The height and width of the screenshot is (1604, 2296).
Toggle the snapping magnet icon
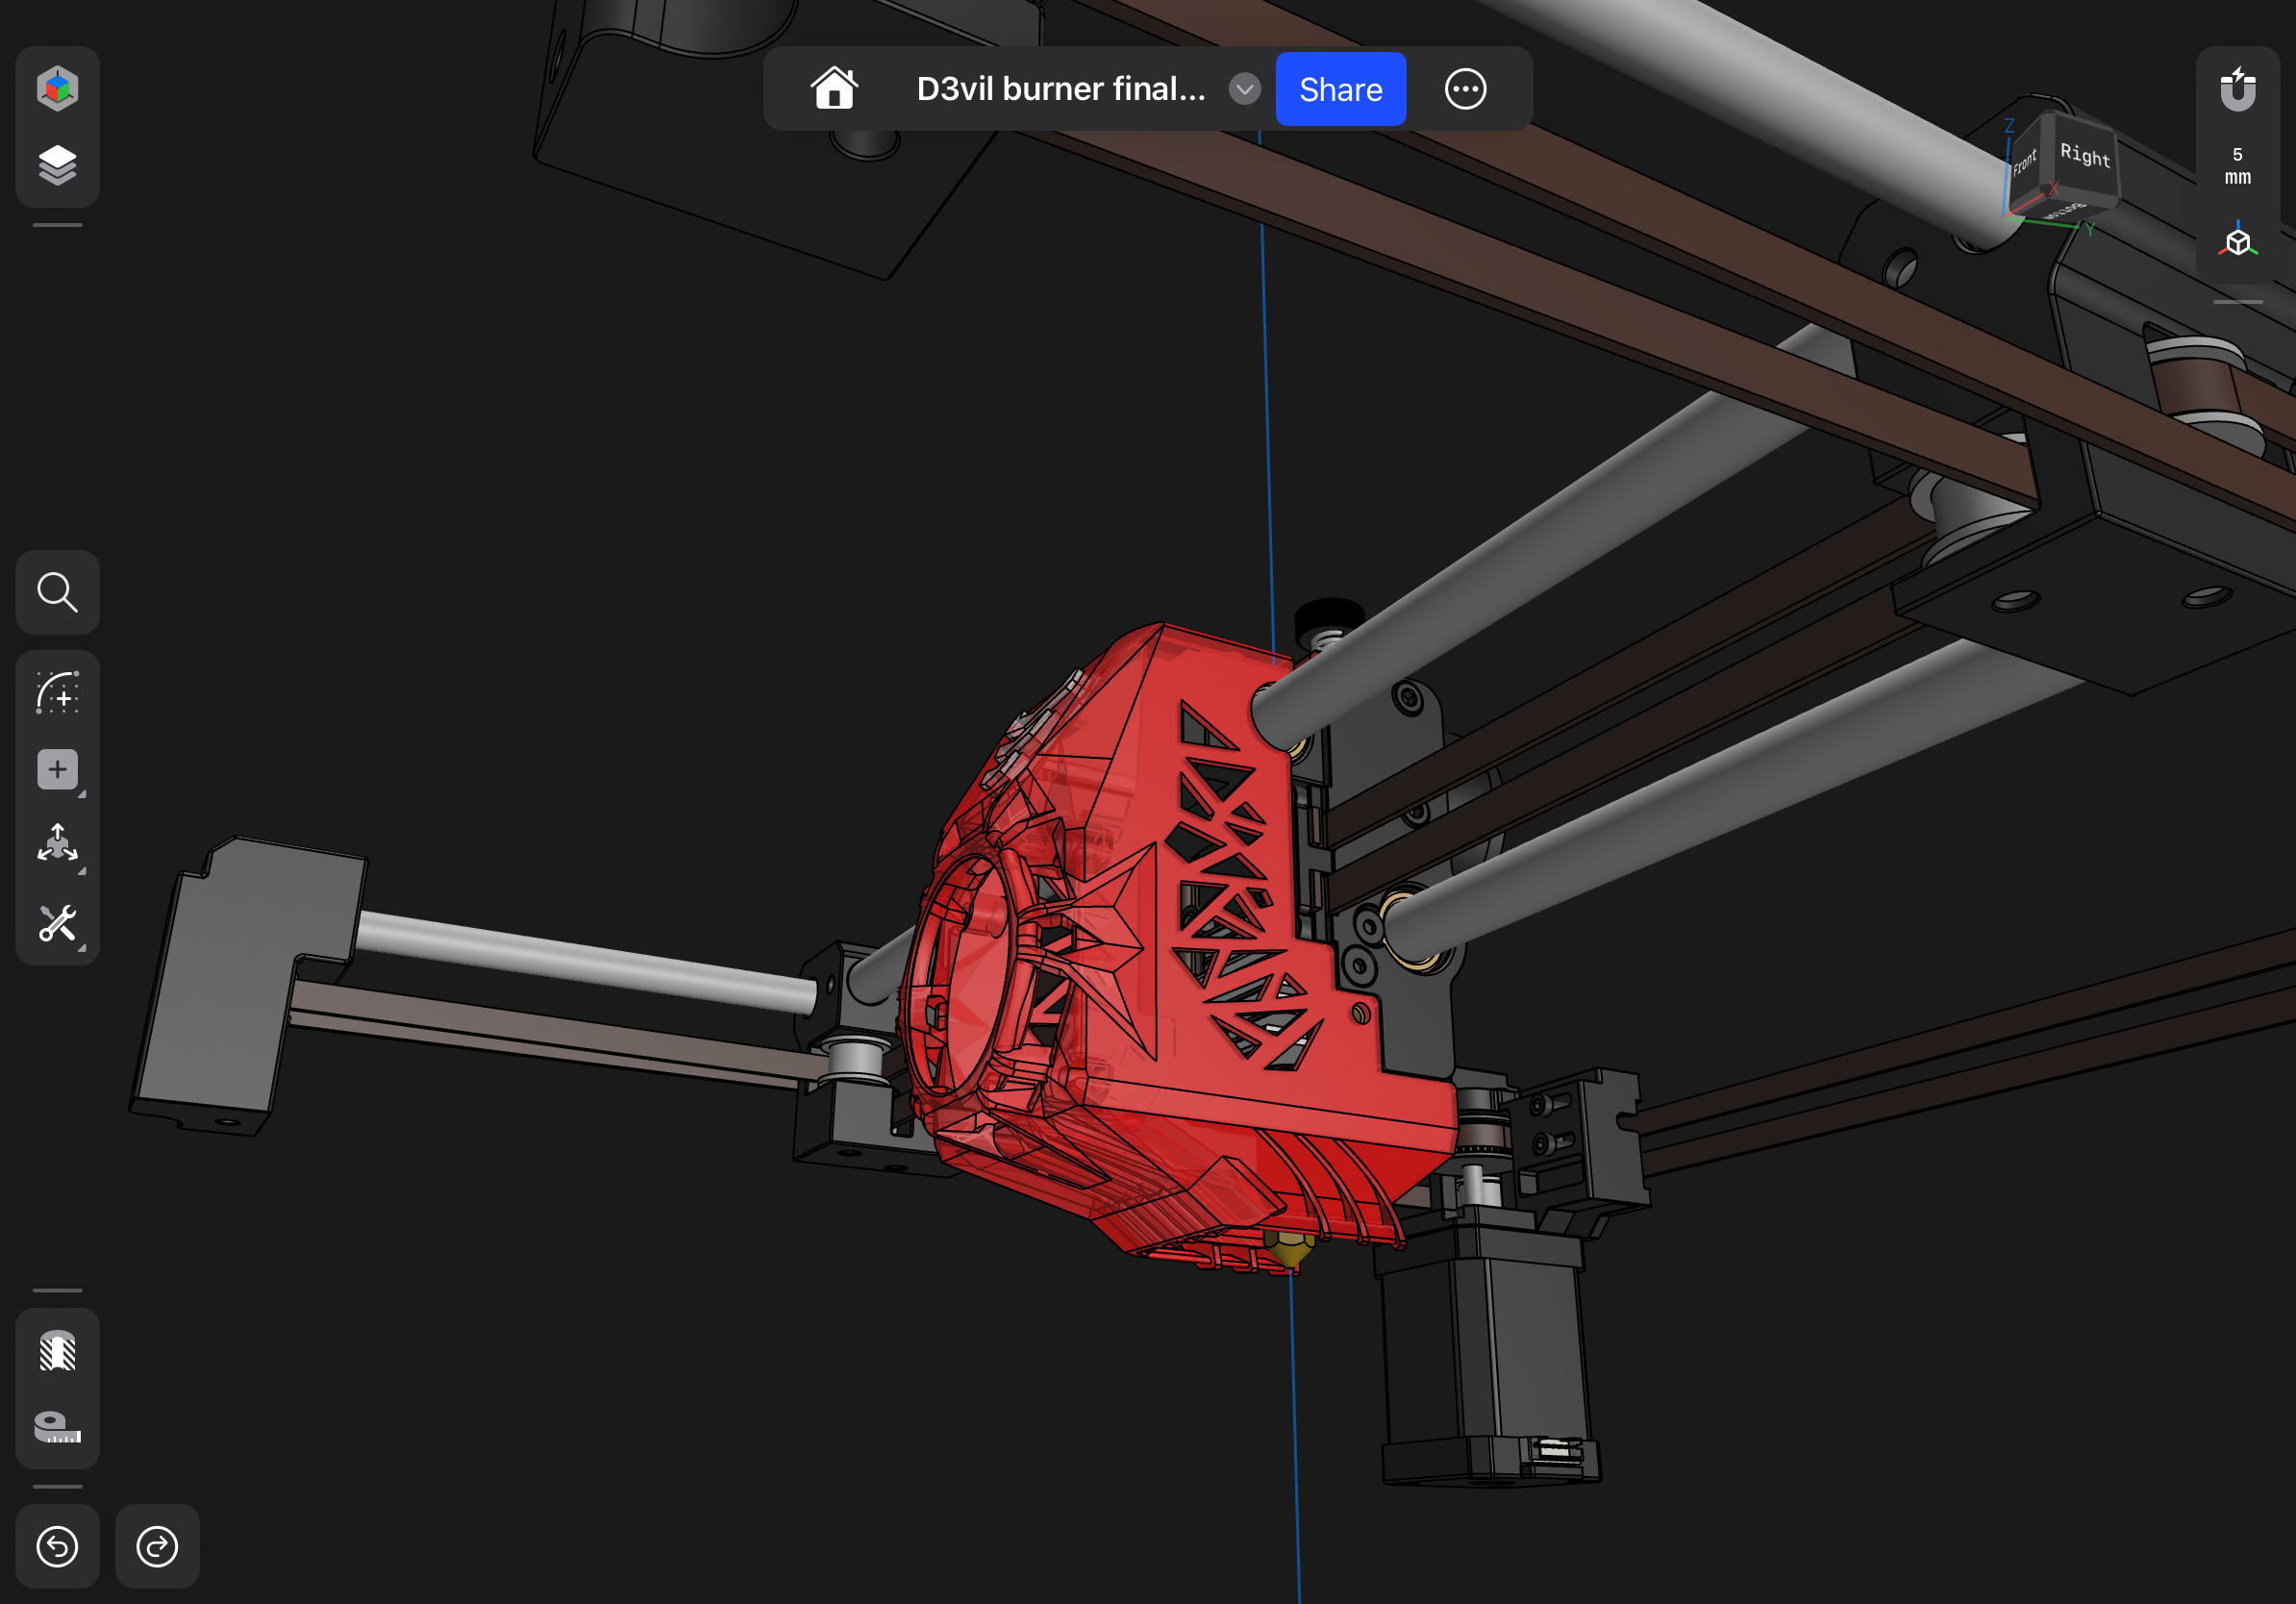point(2237,89)
